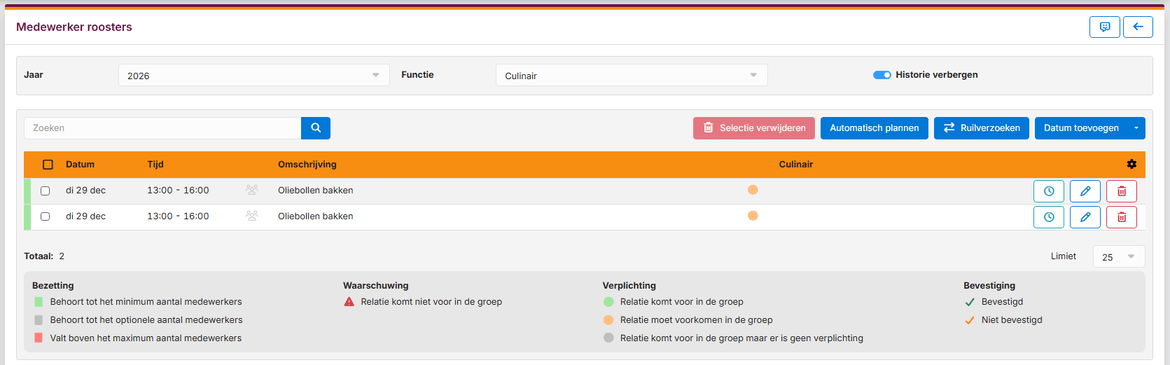1170x365 pixels.
Task: Click orange Culinair dot in first row
Action: 753,190
